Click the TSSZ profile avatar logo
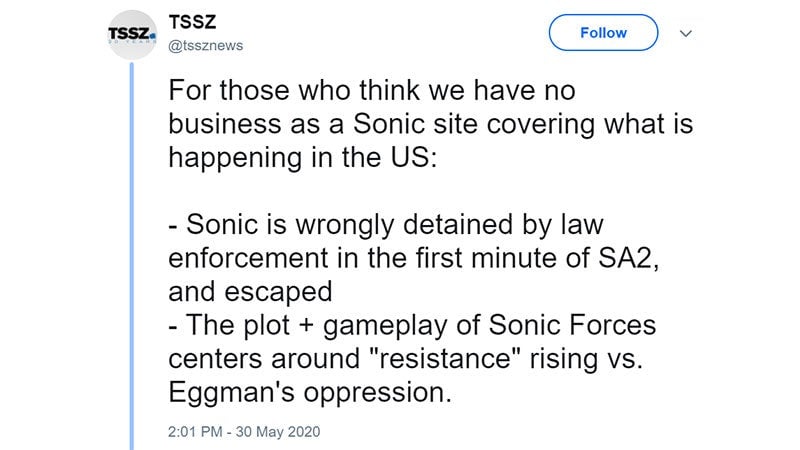Image resolution: width=800 pixels, height=450 pixels. [x=131, y=35]
